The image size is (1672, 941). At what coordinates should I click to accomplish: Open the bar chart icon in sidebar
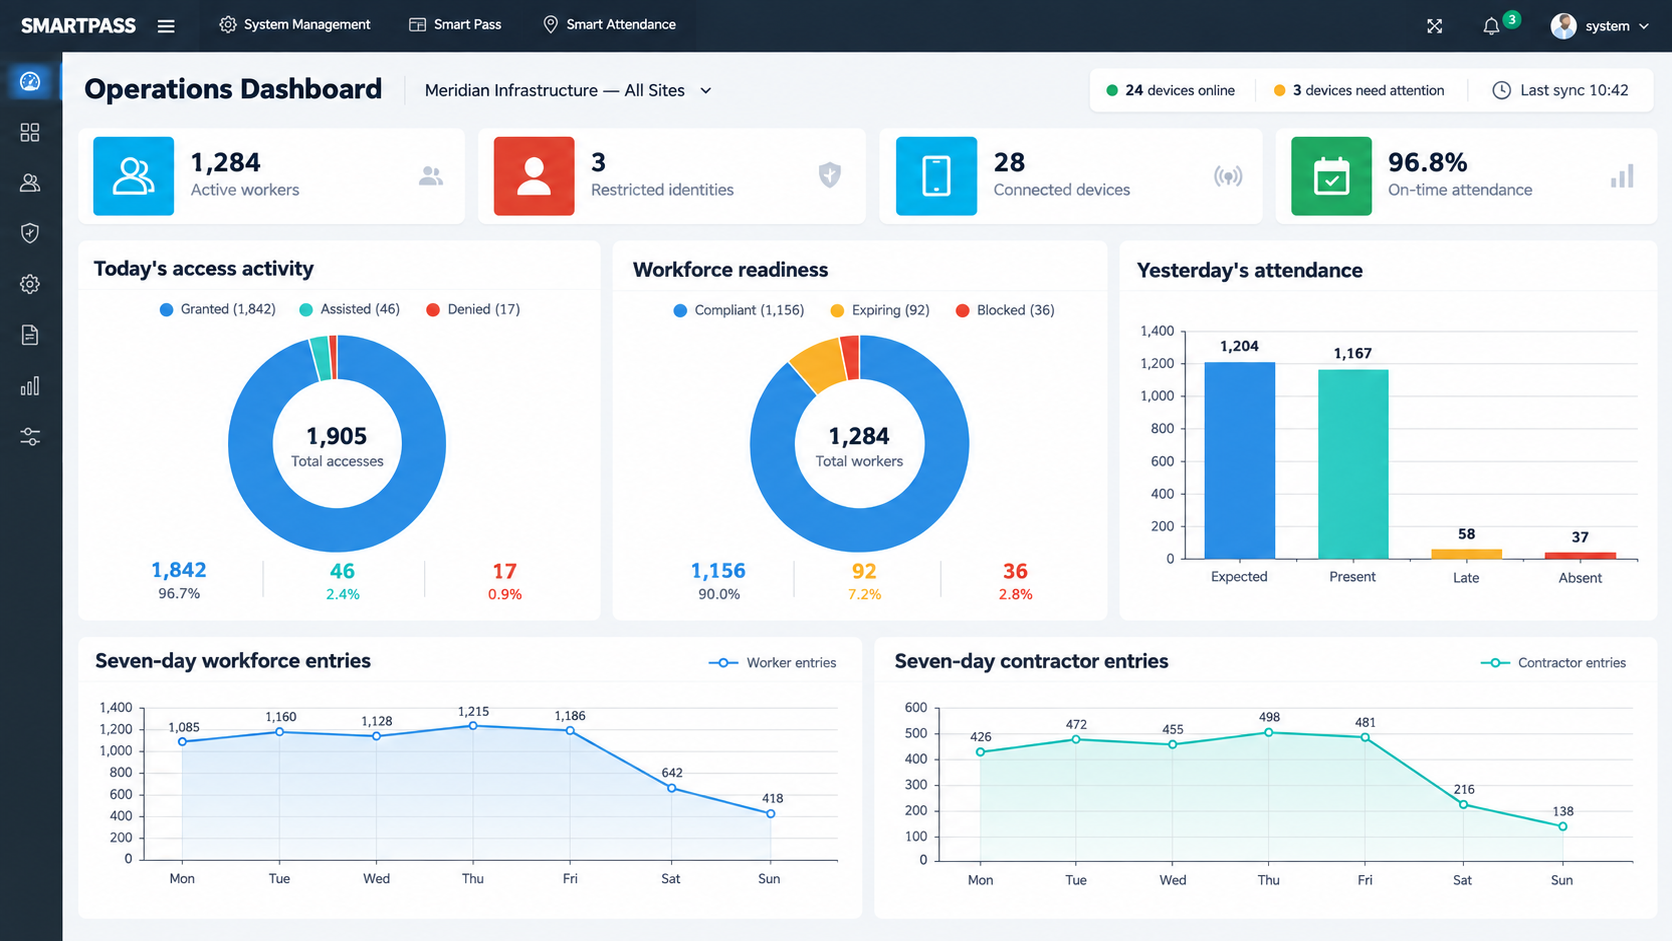[x=30, y=386]
